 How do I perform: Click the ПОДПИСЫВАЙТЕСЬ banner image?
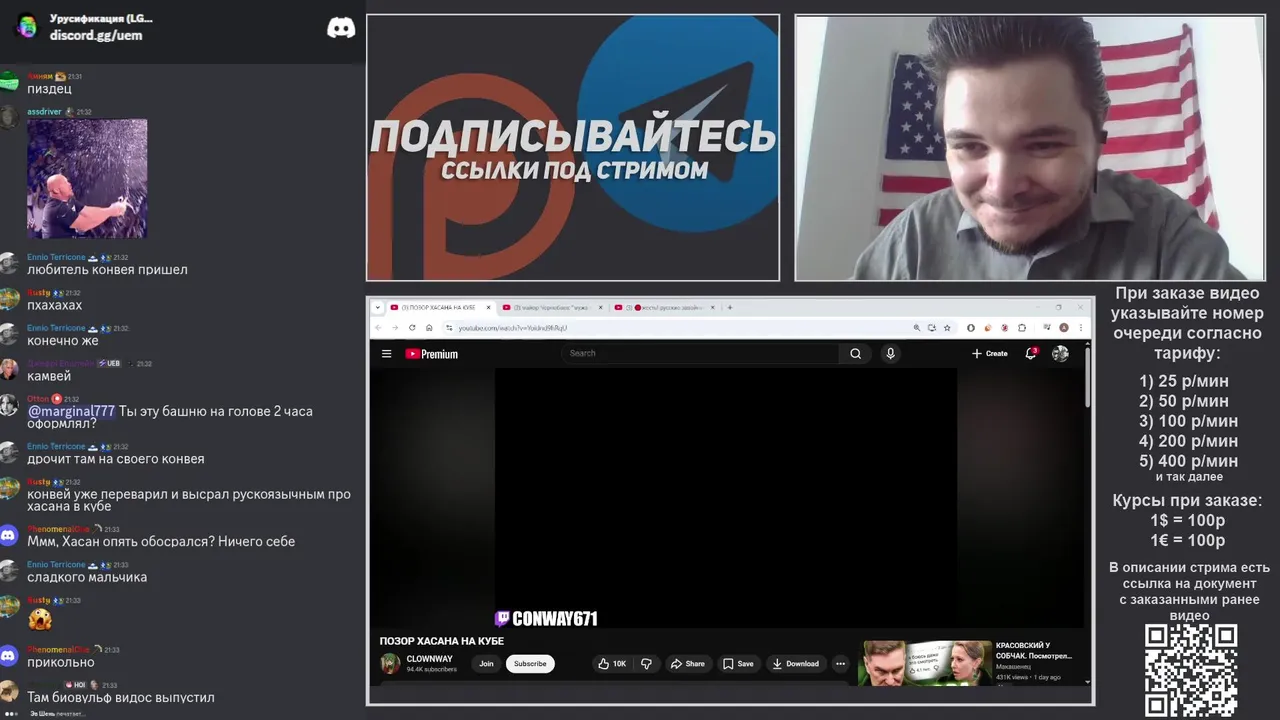point(573,148)
